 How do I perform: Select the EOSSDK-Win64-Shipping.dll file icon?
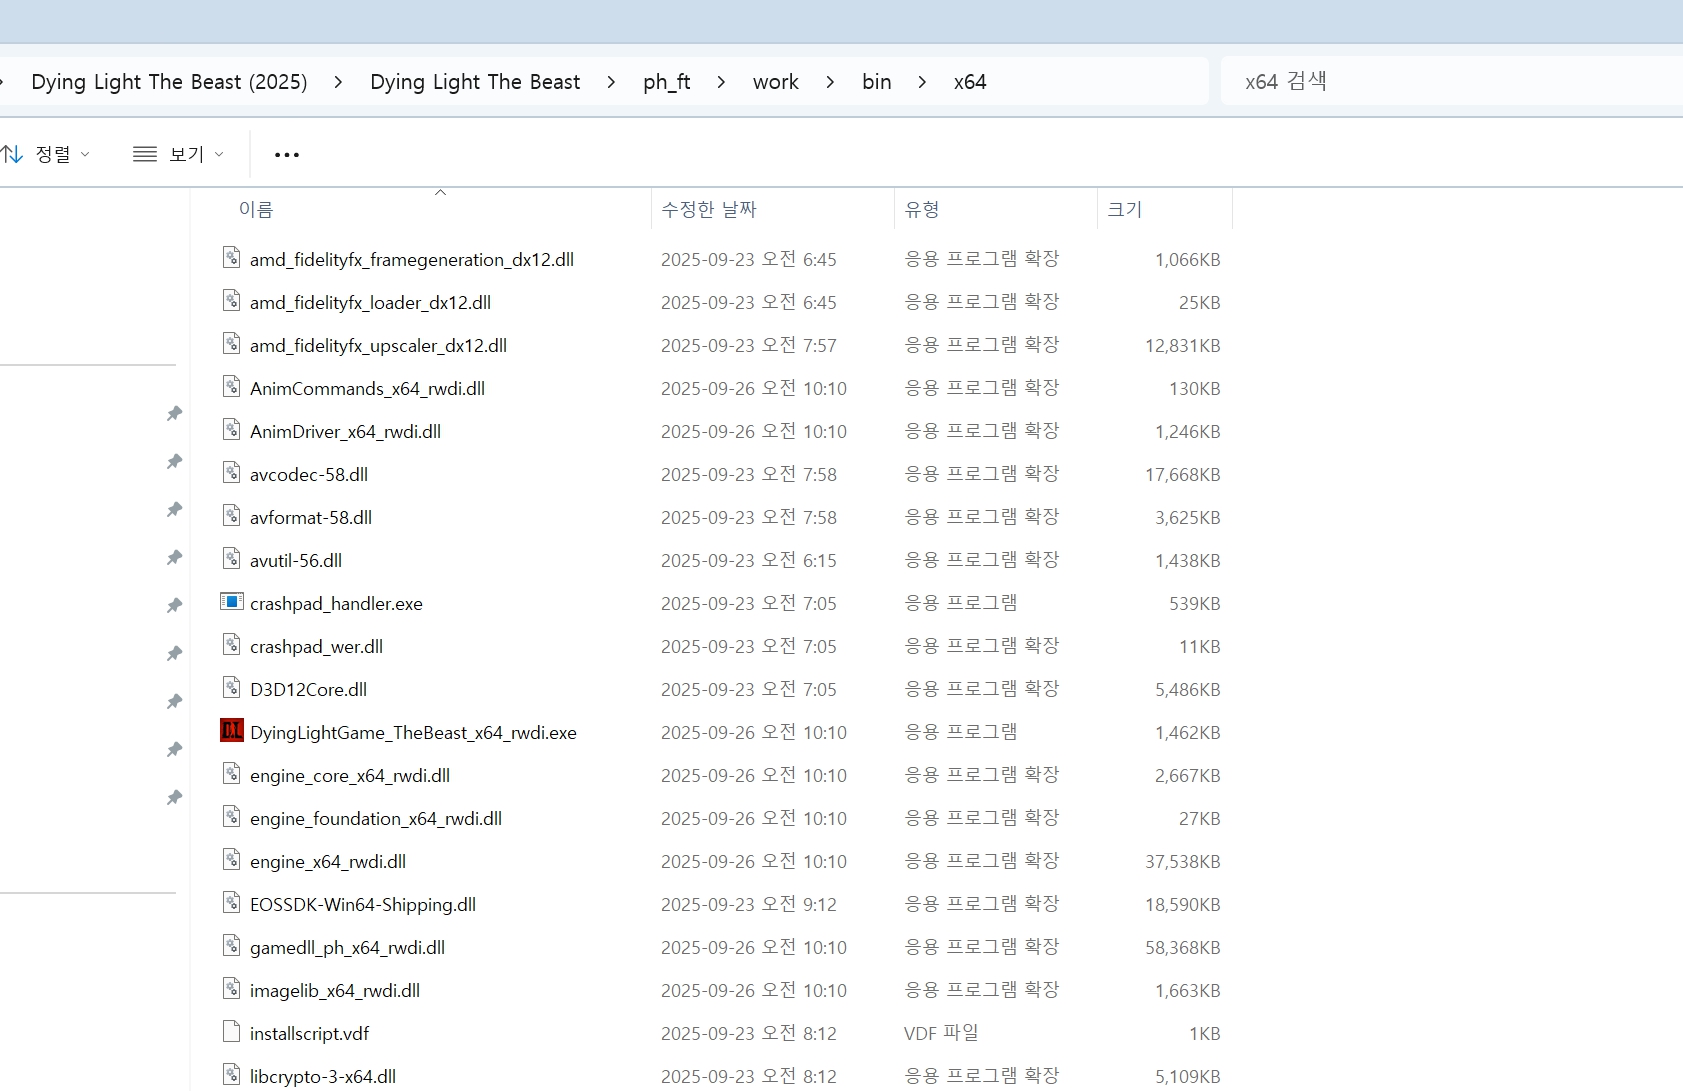pos(232,903)
